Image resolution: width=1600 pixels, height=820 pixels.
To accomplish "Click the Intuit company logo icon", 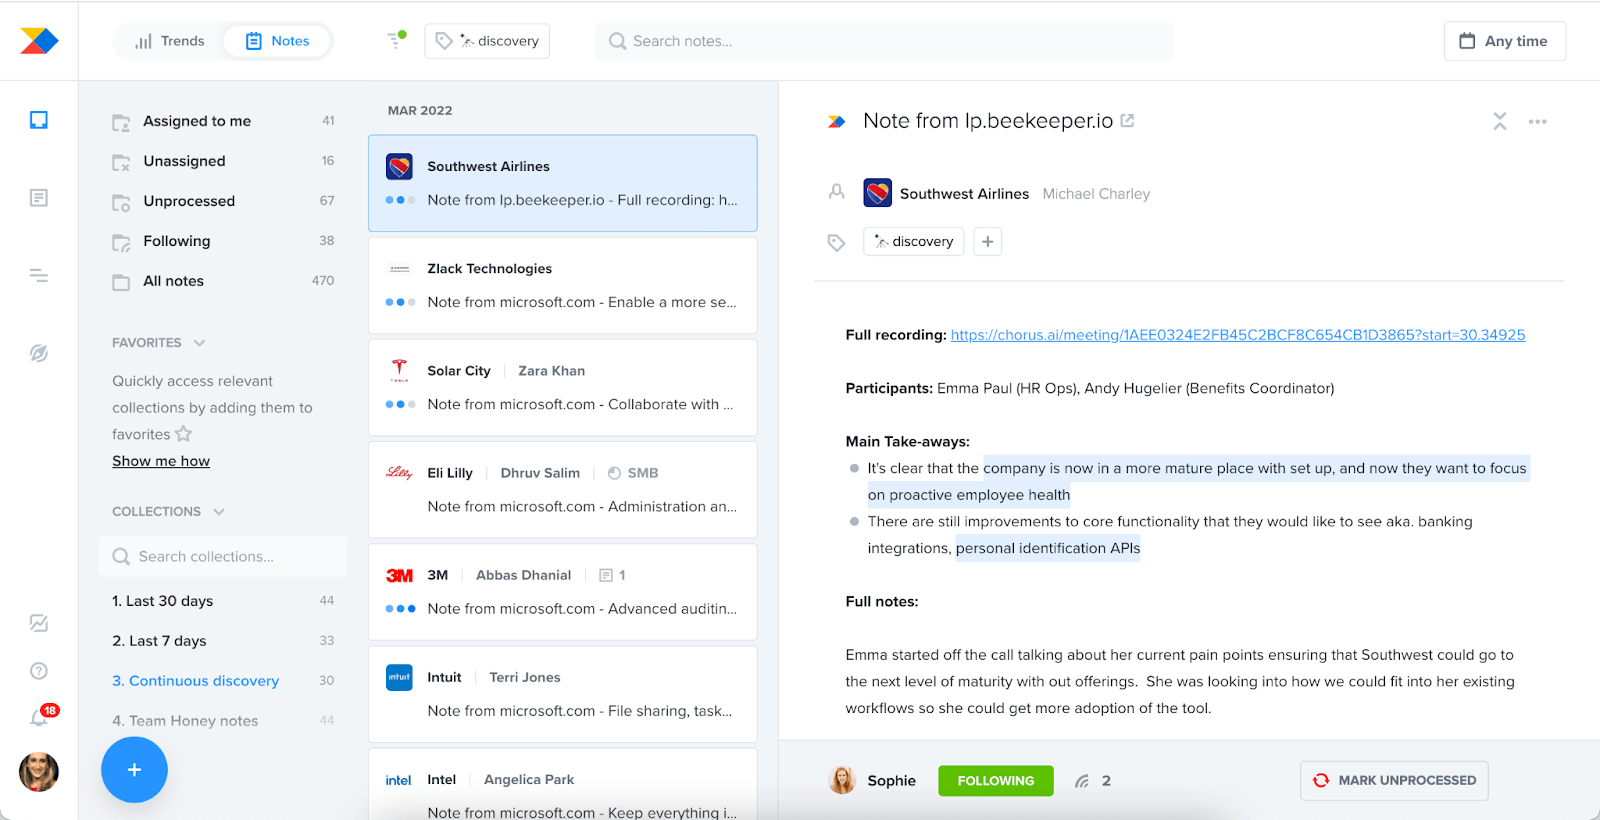I will [399, 677].
